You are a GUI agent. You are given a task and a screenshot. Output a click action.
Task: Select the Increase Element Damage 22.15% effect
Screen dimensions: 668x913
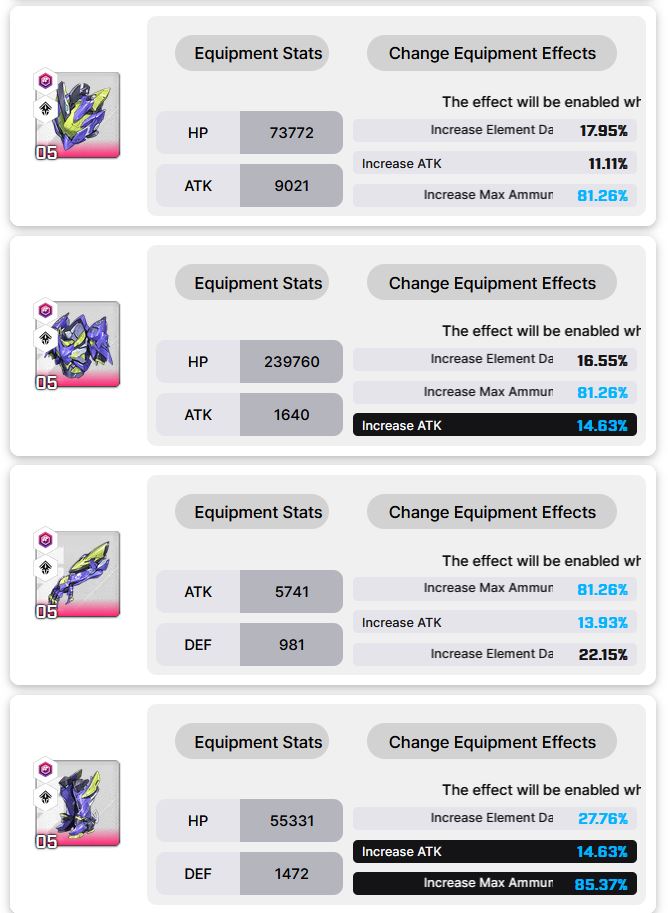point(494,654)
